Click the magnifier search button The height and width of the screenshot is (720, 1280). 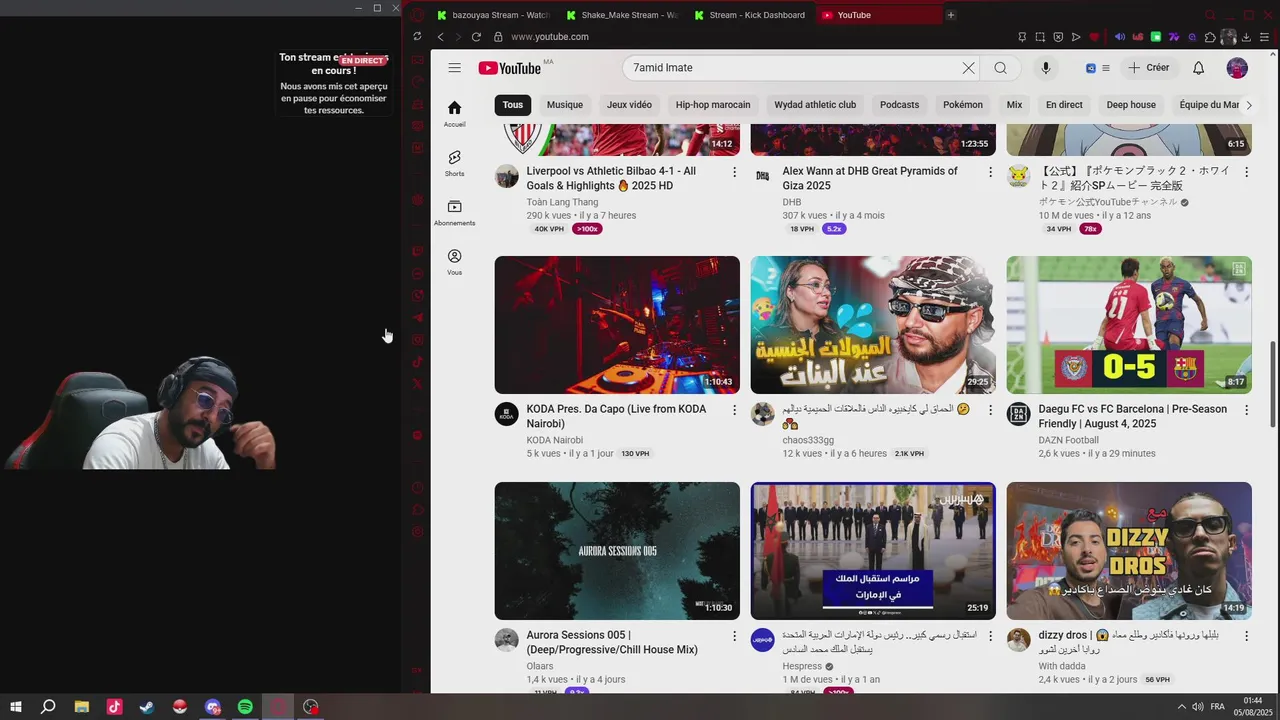click(x=1000, y=68)
